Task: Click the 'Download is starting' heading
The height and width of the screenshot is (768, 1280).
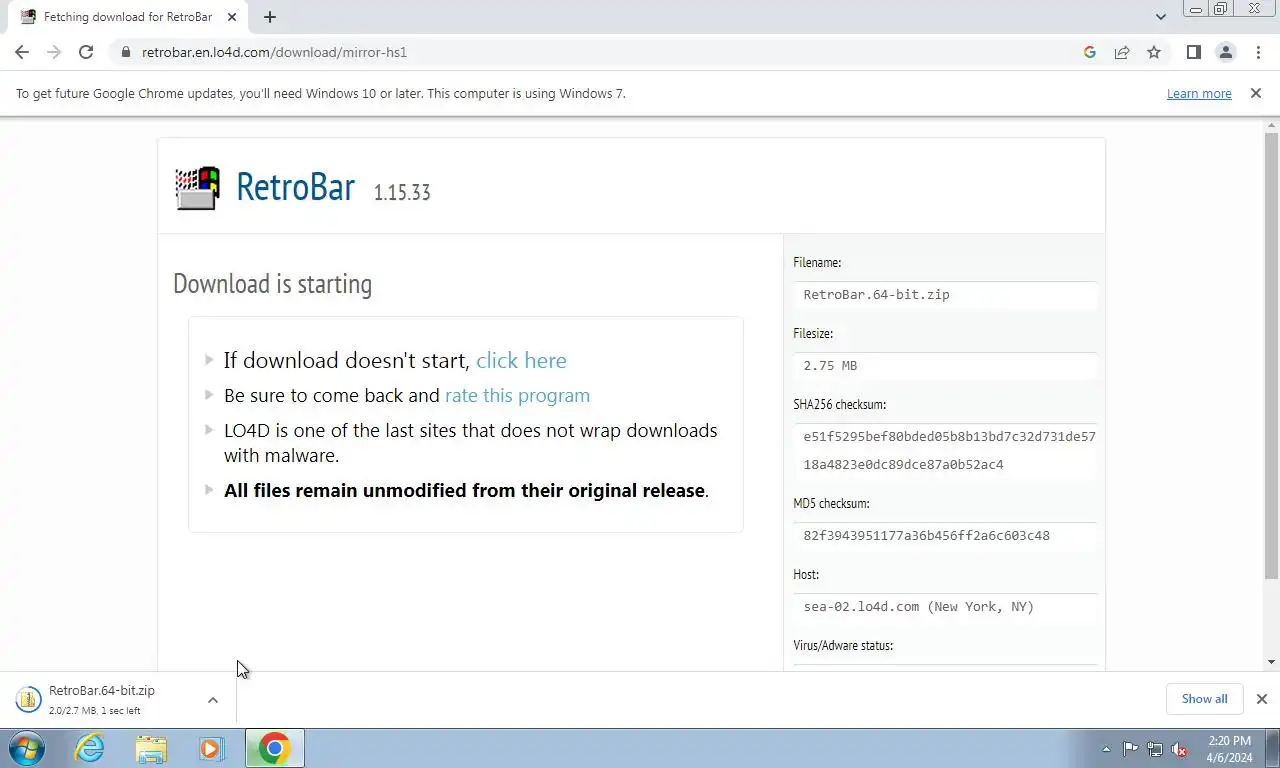Action: (272, 284)
